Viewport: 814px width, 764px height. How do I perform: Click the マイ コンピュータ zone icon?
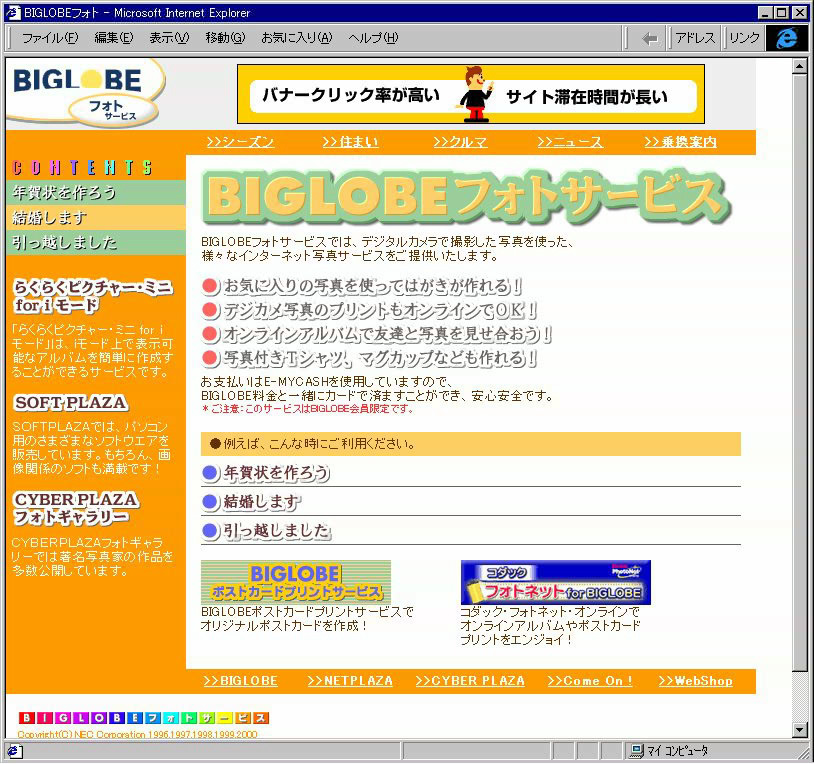pos(636,751)
